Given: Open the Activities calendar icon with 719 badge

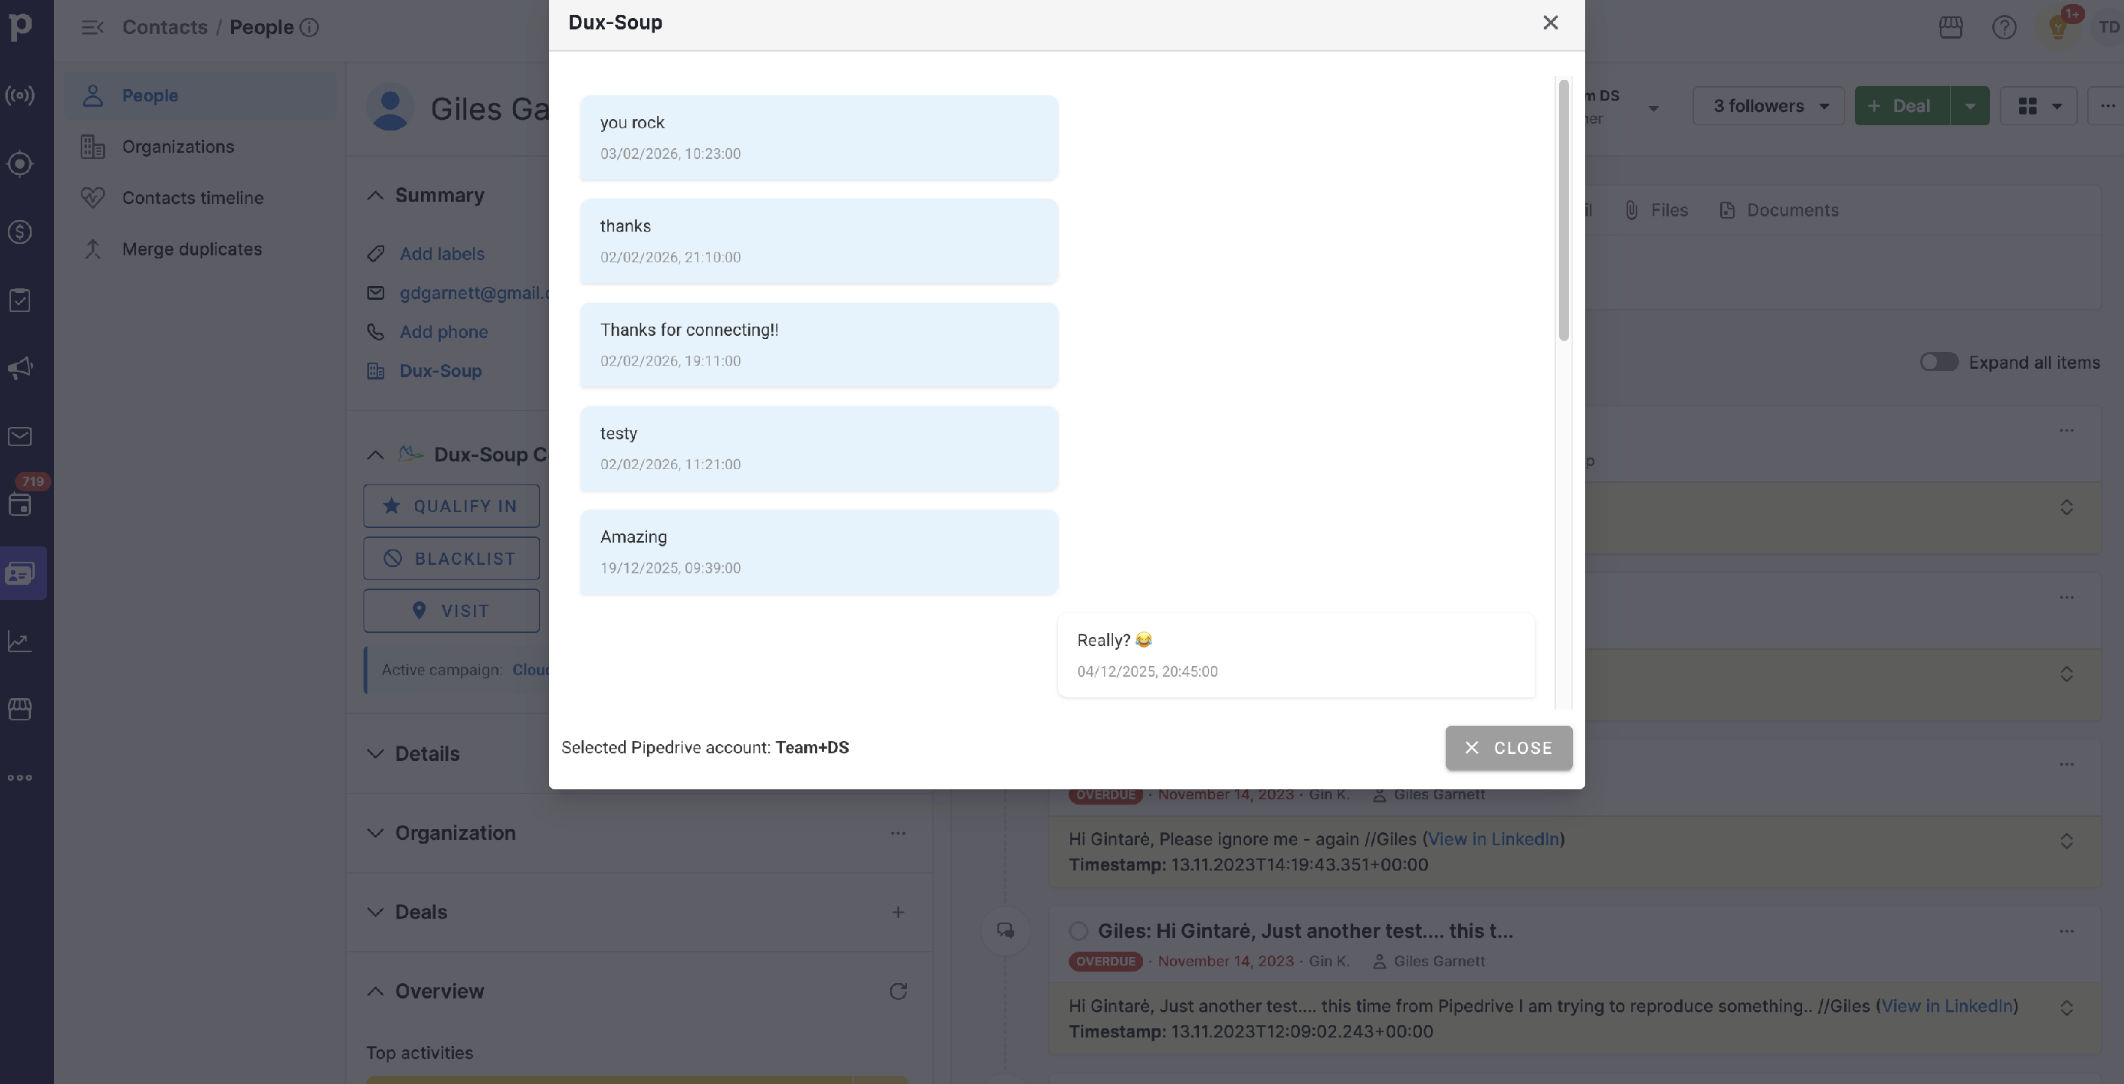Looking at the screenshot, I should tap(20, 504).
